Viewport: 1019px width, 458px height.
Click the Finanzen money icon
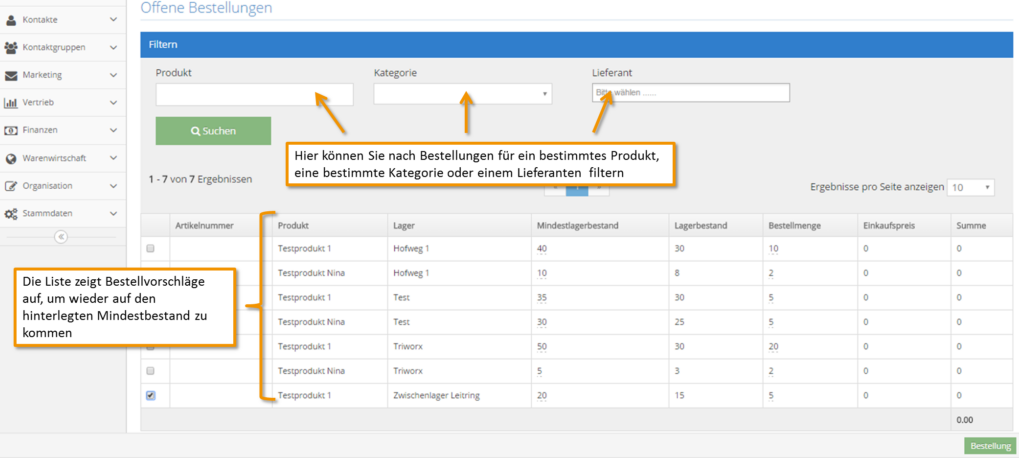point(10,130)
